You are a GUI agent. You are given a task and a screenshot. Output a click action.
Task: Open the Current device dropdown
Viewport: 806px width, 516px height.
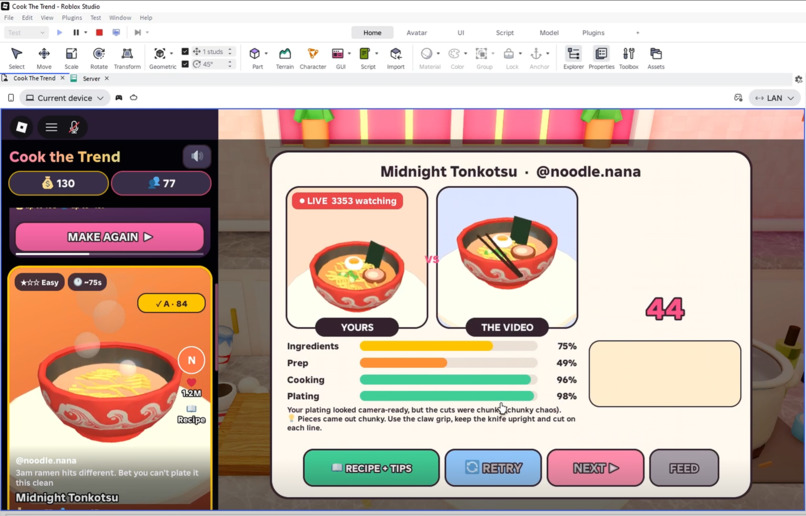pyautogui.click(x=65, y=98)
